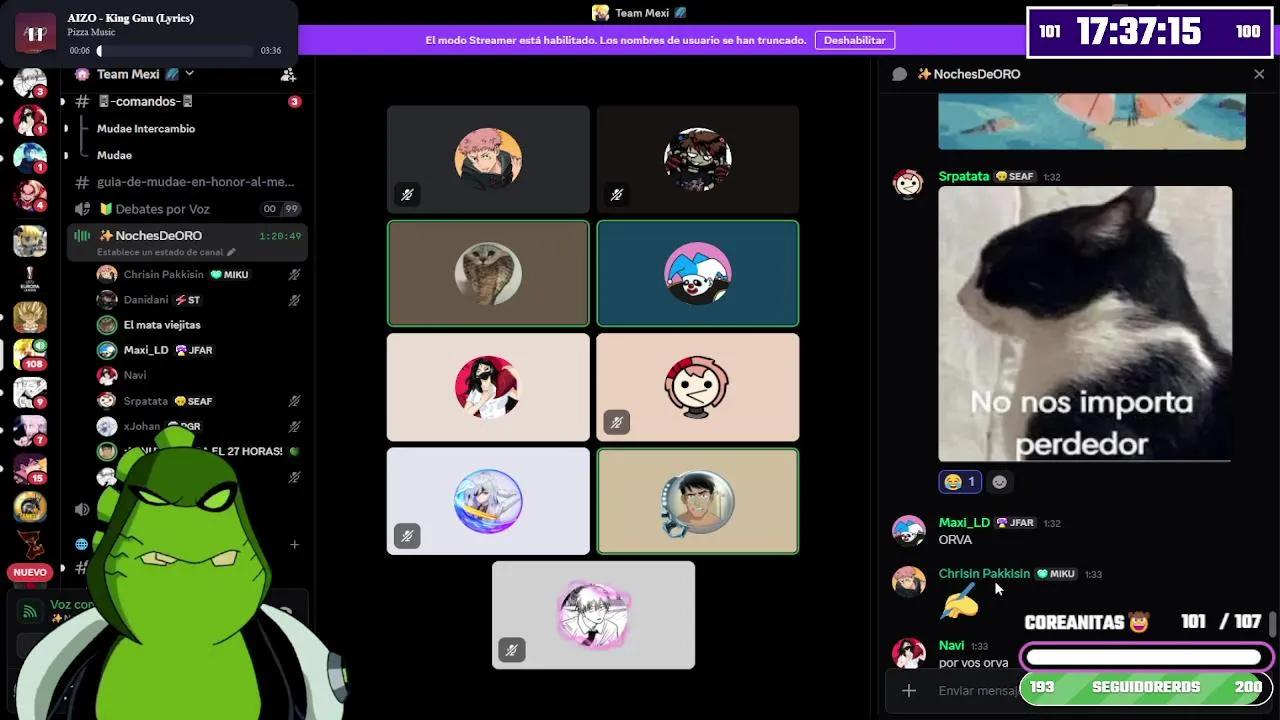Screen dimensions: 1280x720
Task: Click the hashtag icon of -comandos- channel
Action: [x=82, y=101]
